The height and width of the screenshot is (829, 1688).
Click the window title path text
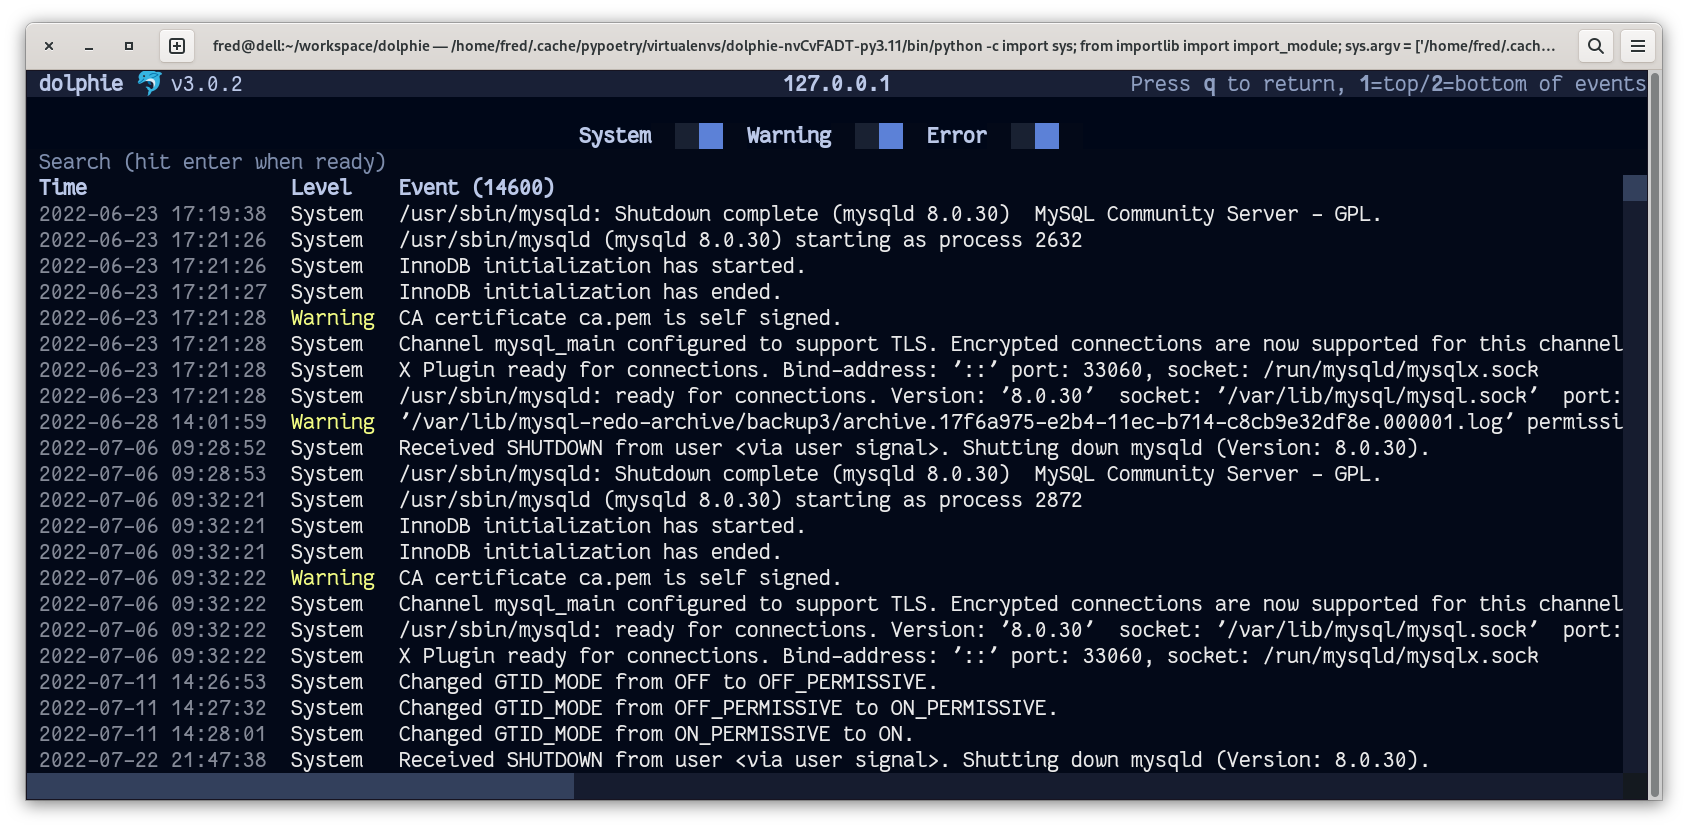[884, 46]
